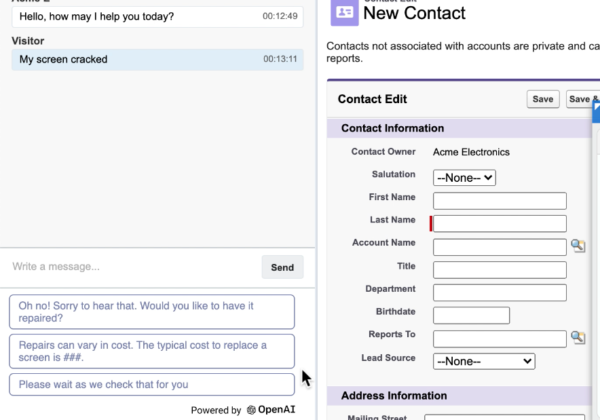
Task: Select the "Would you like to have it repaired?" suggestion
Action: pyautogui.click(x=152, y=312)
